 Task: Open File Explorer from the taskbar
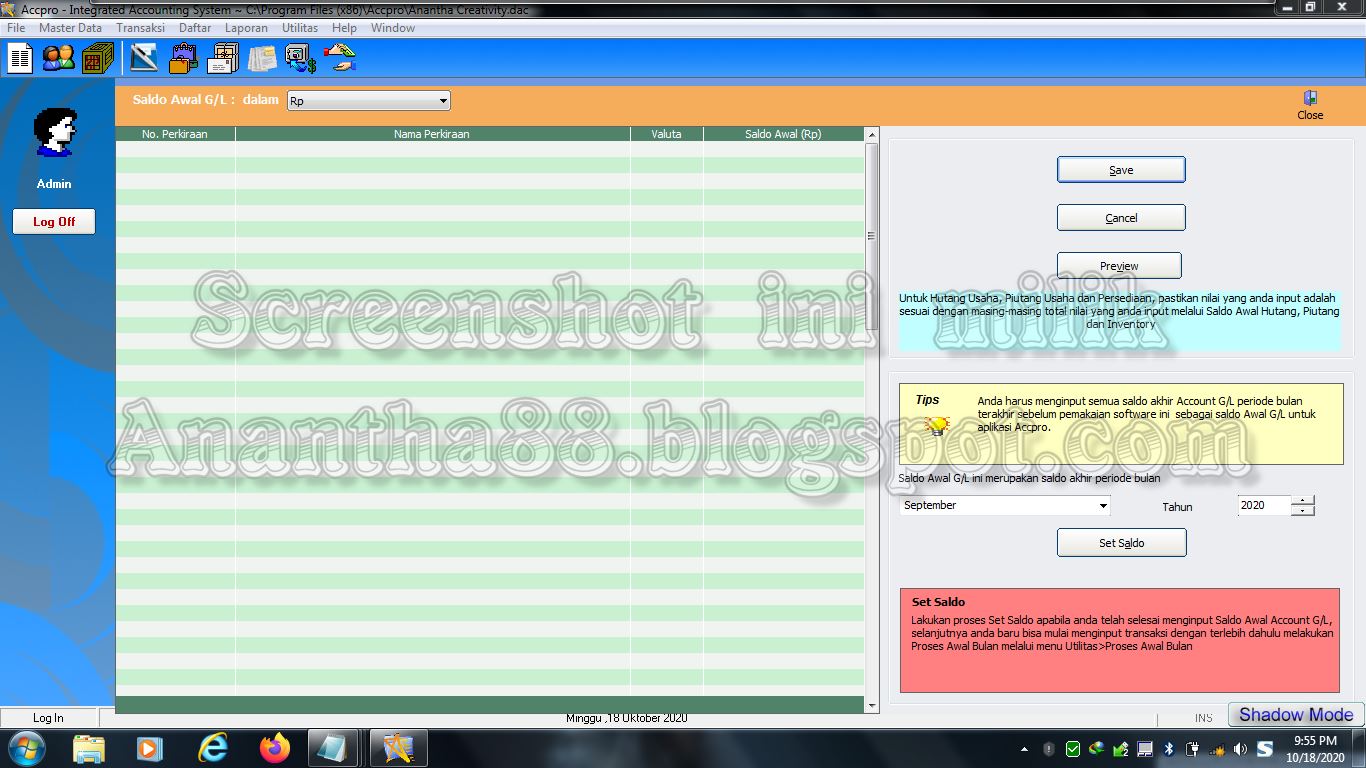click(89, 748)
